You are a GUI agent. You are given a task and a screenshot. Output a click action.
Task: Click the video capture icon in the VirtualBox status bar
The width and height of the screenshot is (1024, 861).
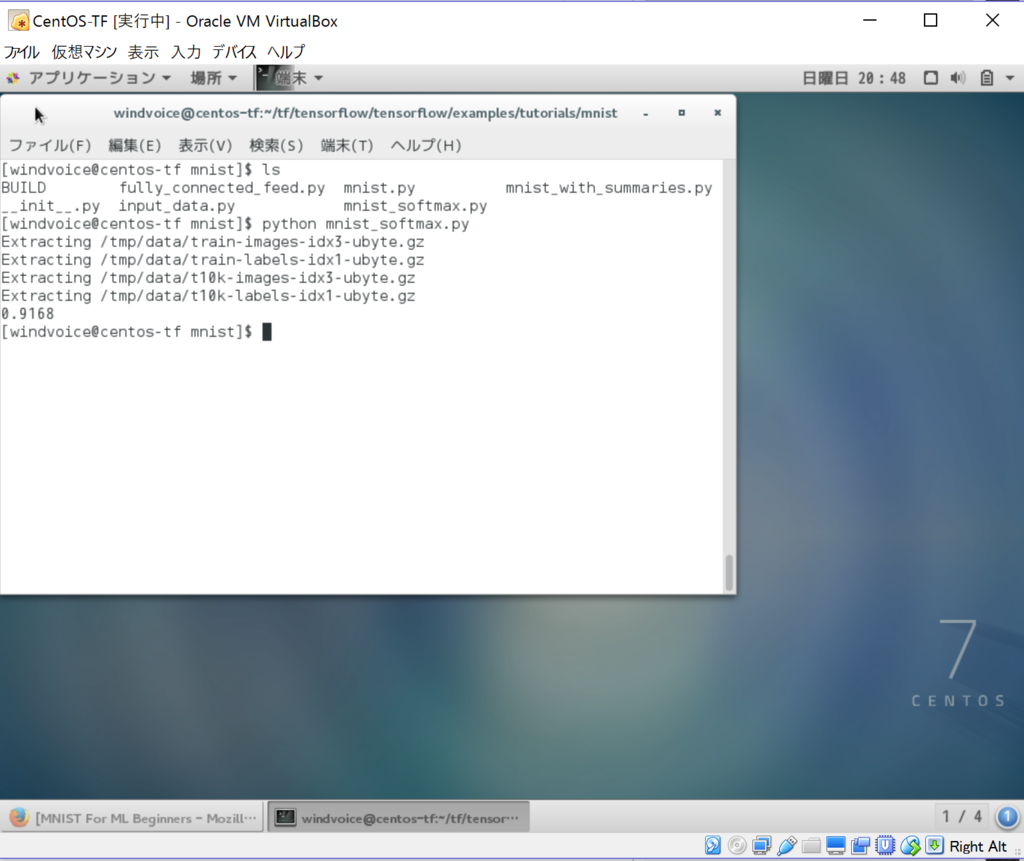coord(861,846)
